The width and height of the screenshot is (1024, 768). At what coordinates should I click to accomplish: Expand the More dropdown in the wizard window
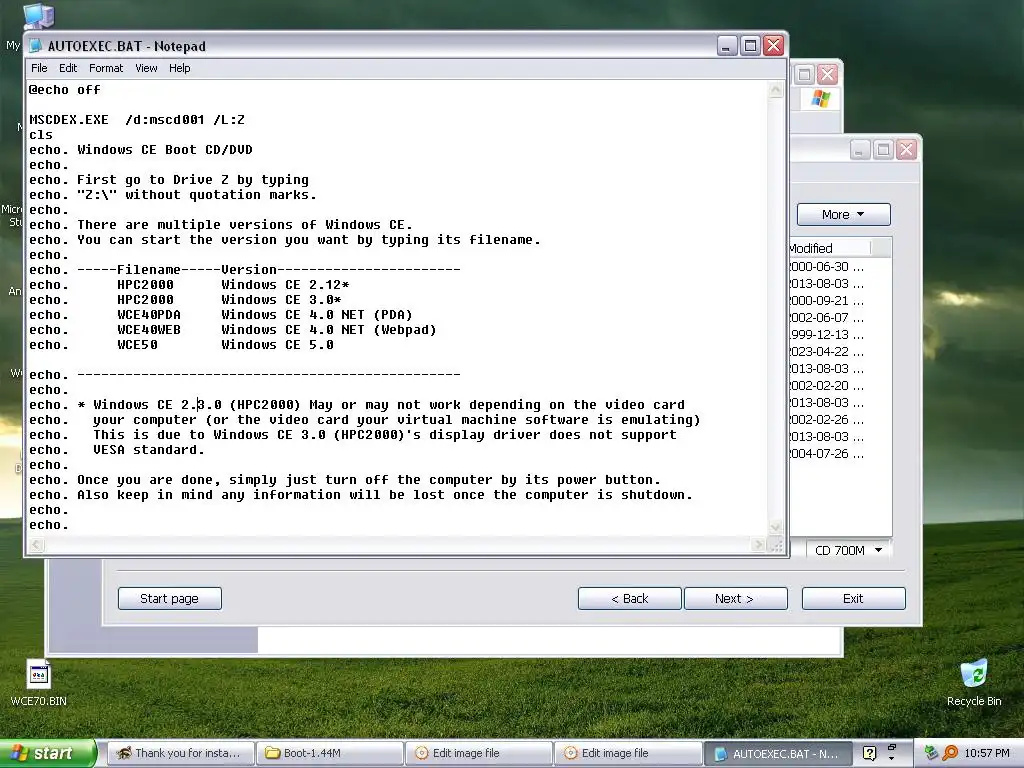[x=843, y=214]
